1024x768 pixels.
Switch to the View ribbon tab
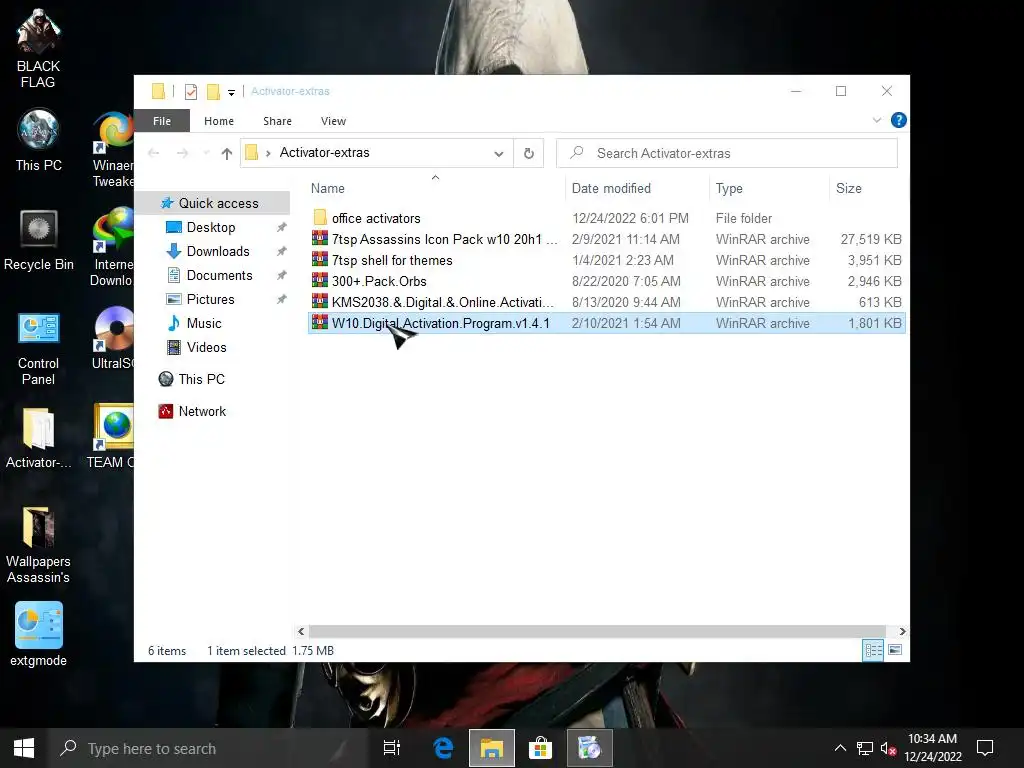click(333, 121)
